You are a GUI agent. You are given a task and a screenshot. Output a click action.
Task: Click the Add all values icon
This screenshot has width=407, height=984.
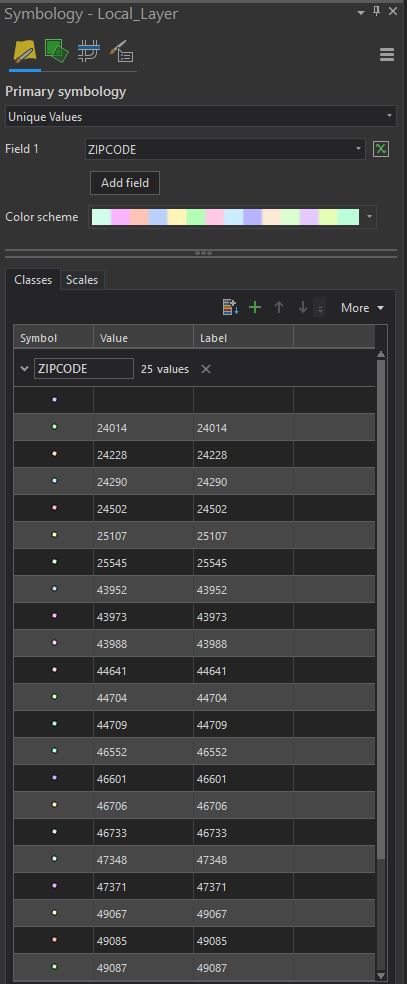pyautogui.click(x=230, y=308)
